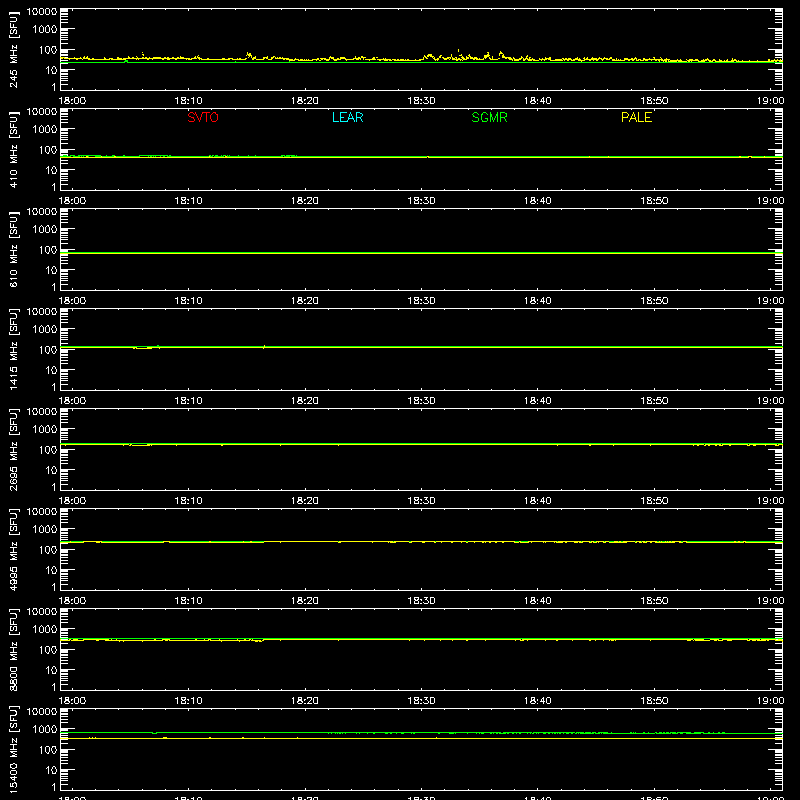
Task: Click 18:50 under the 4995 MHz panel
Action: coord(654,601)
